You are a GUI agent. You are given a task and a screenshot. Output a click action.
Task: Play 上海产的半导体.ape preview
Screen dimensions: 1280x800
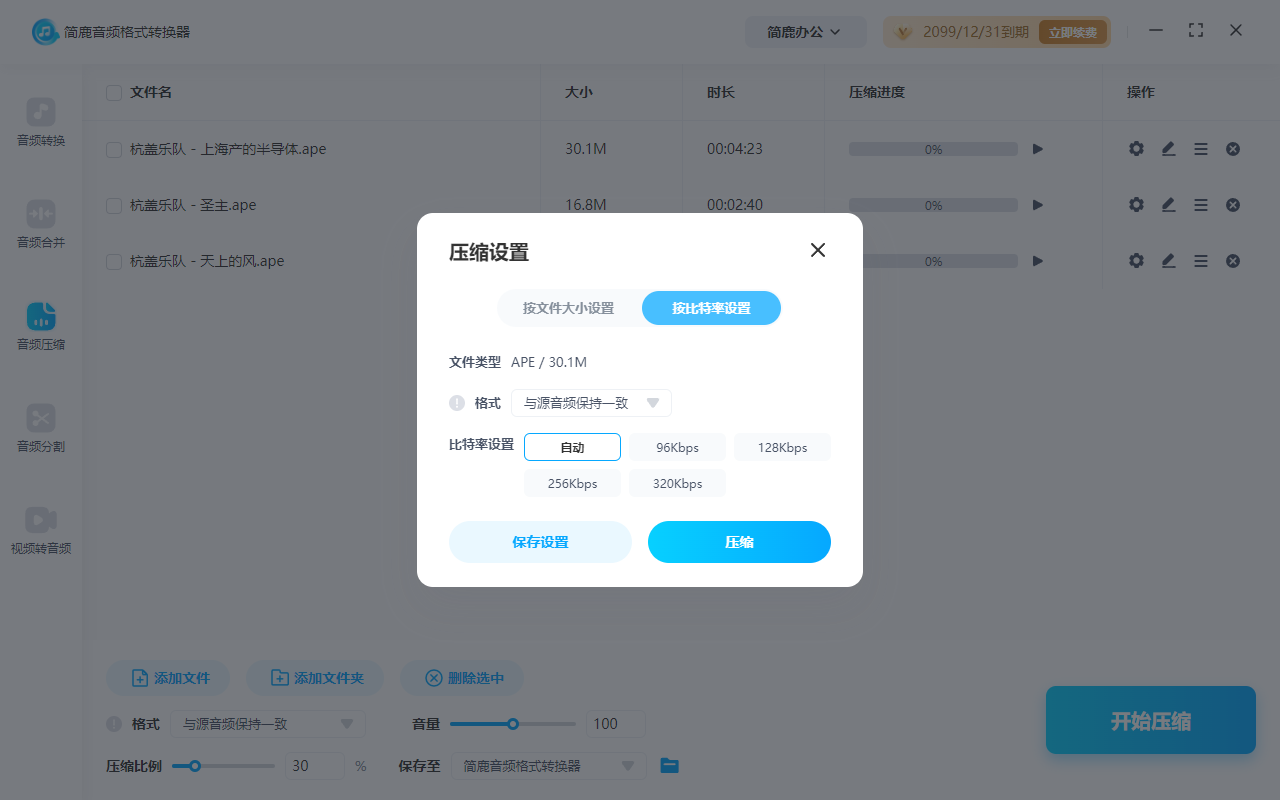click(1038, 149)
